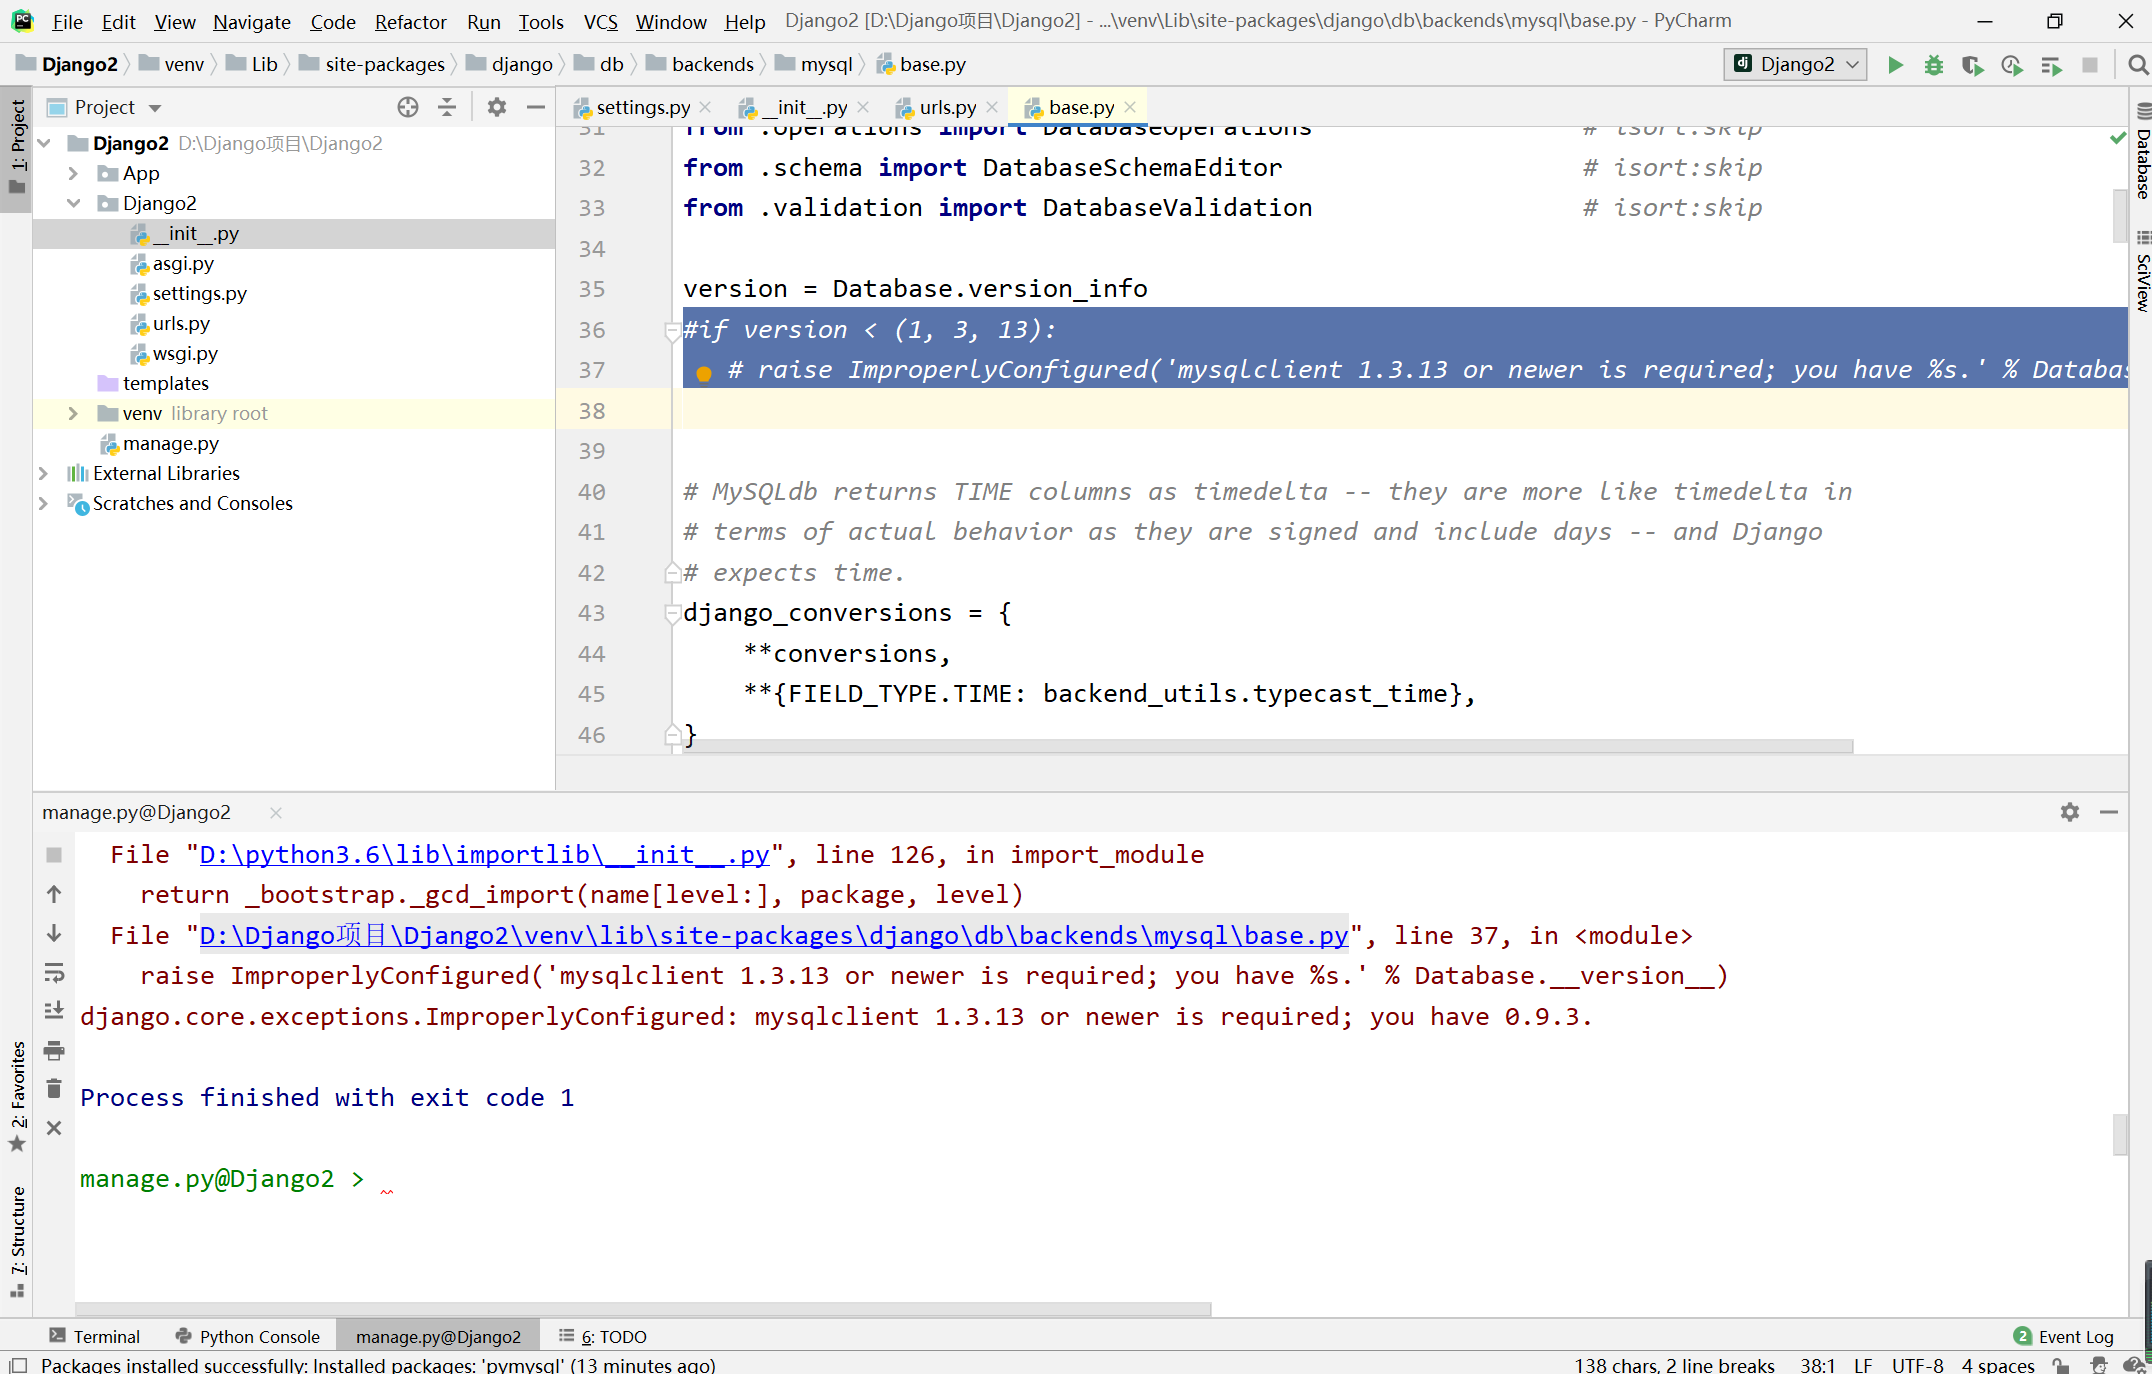Screen dimensions: 2152x1374
Task: Click the editor vertical scrollbar thumb
Action: pyautogui.click(x=2119, y=214)
